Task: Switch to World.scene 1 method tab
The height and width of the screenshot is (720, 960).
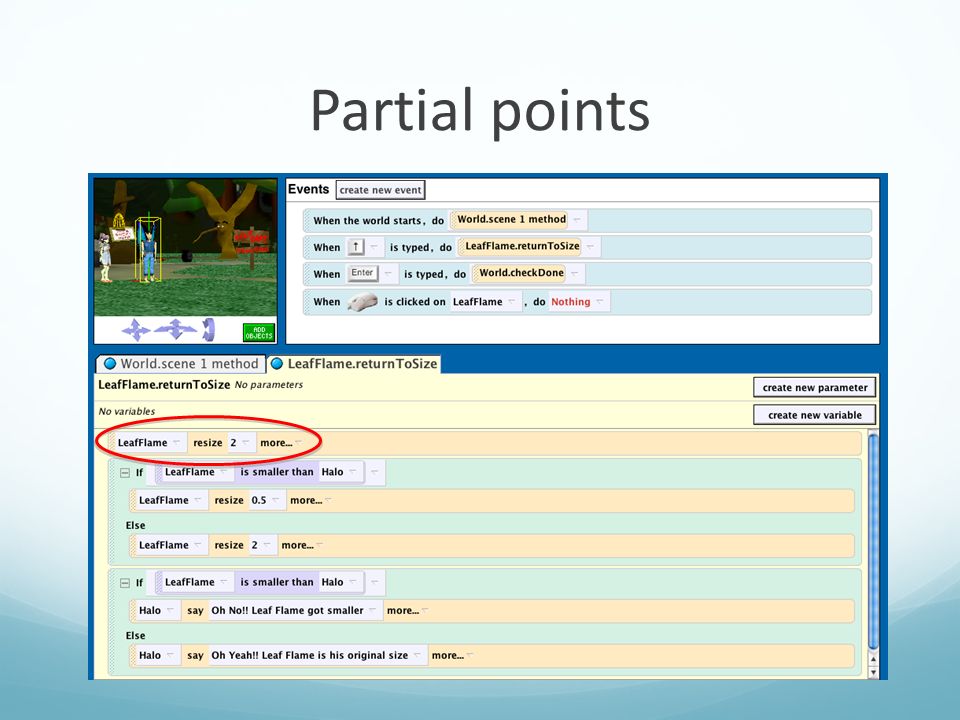Action: point(181,364)
